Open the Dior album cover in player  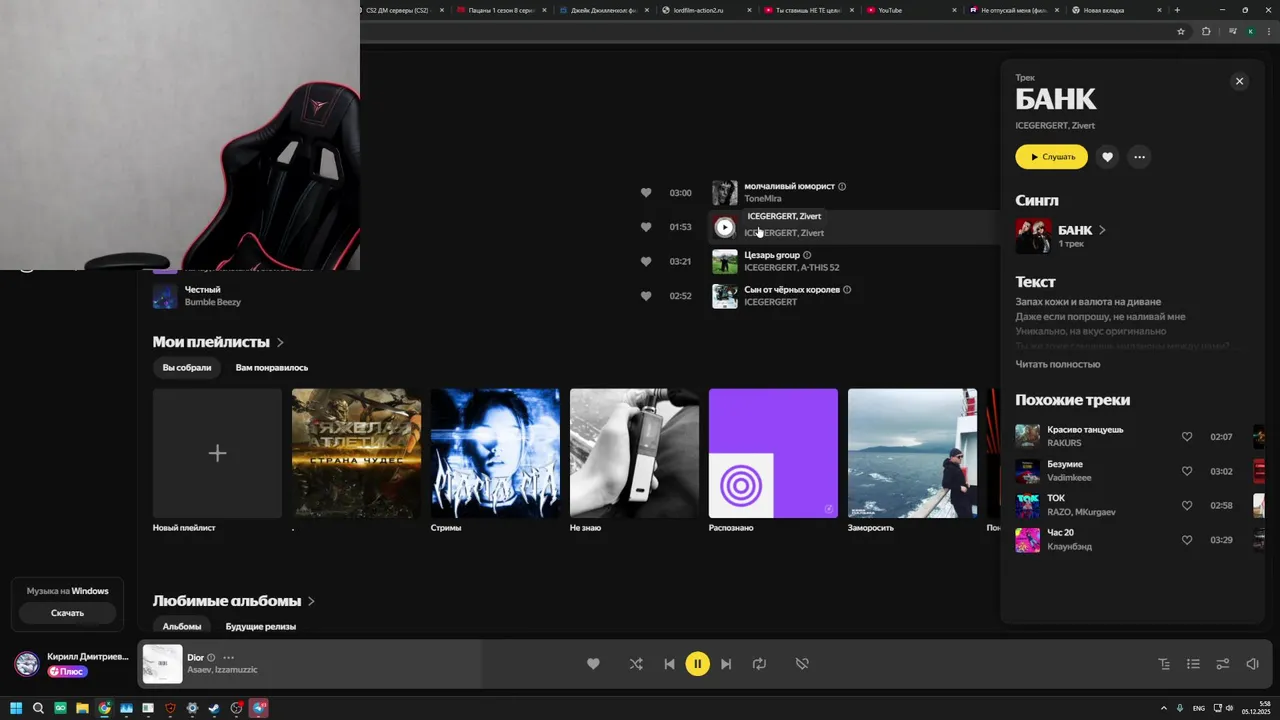tap(162, 664)
